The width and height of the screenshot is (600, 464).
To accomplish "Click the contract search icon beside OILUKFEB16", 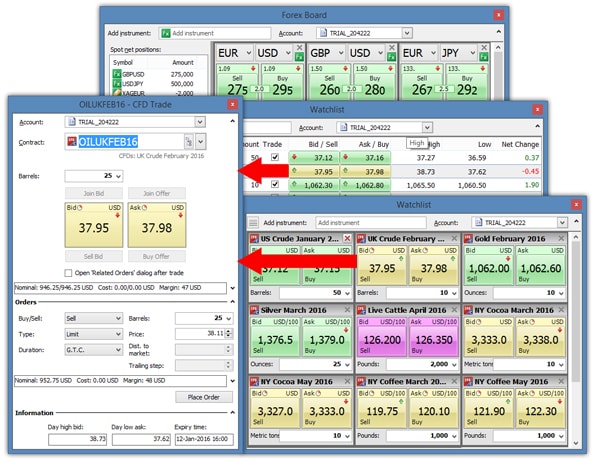I will point(188,142).
